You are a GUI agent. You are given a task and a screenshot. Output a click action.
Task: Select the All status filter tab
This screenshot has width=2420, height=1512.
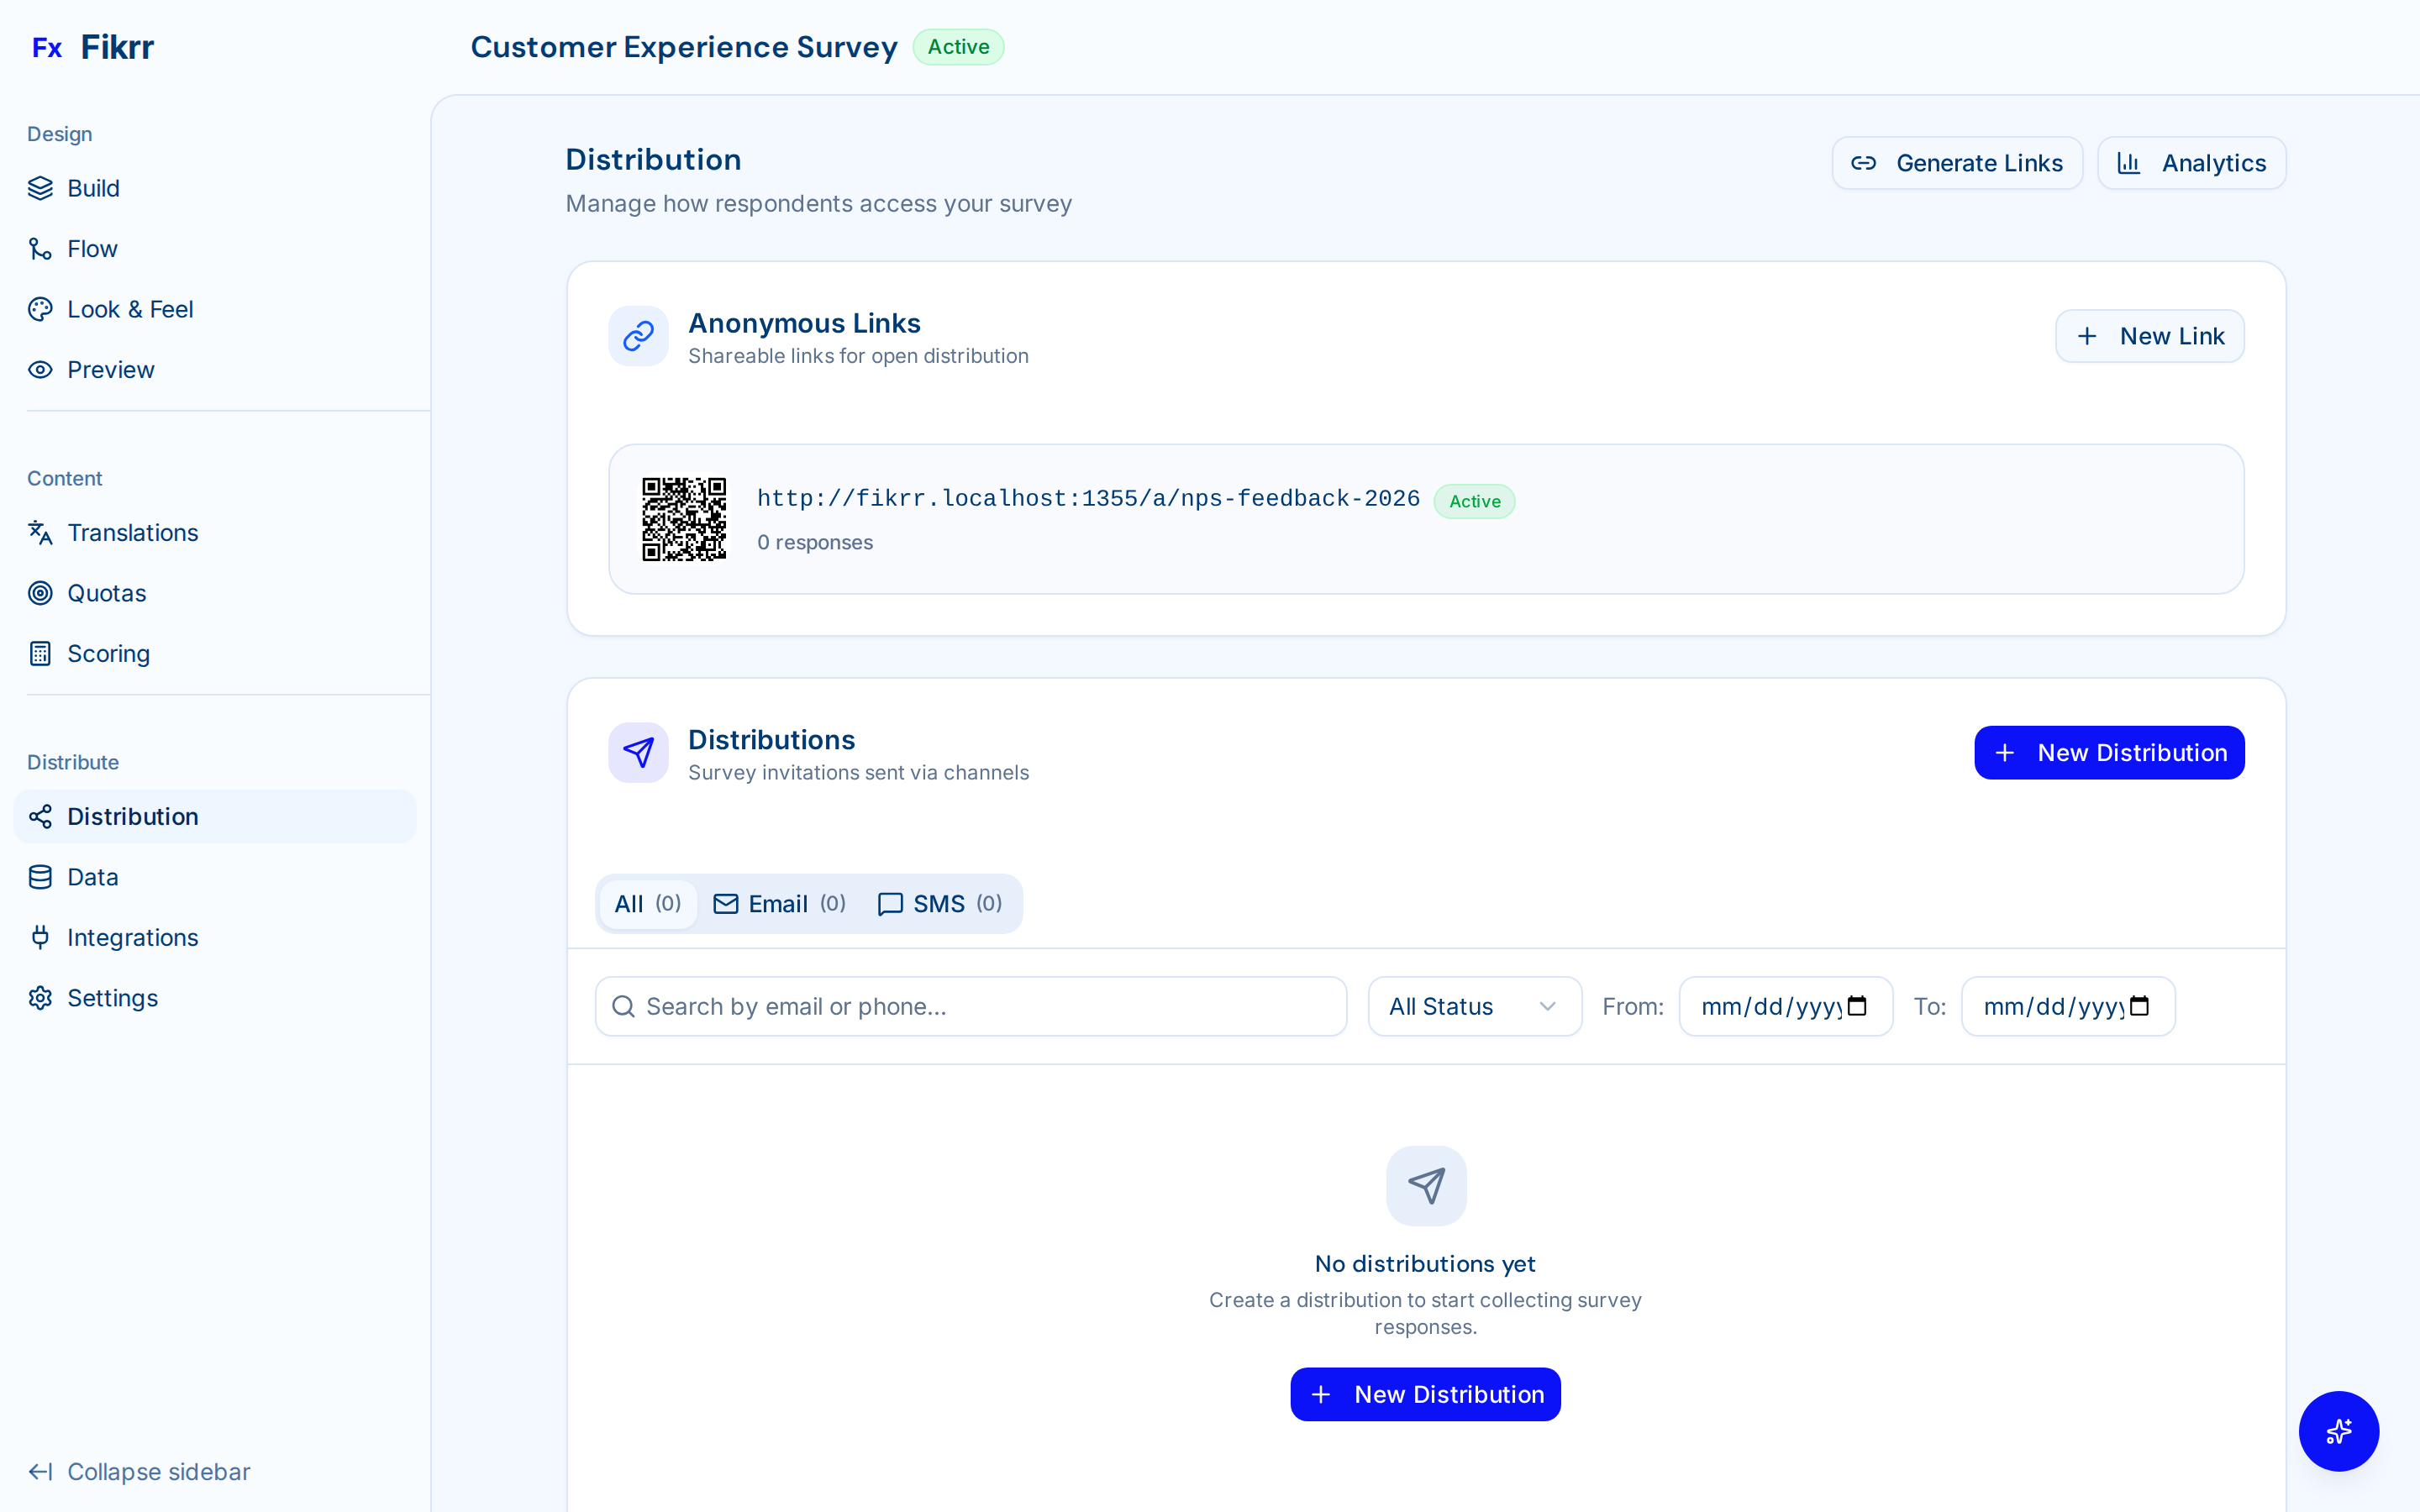[x=646, y=903]
